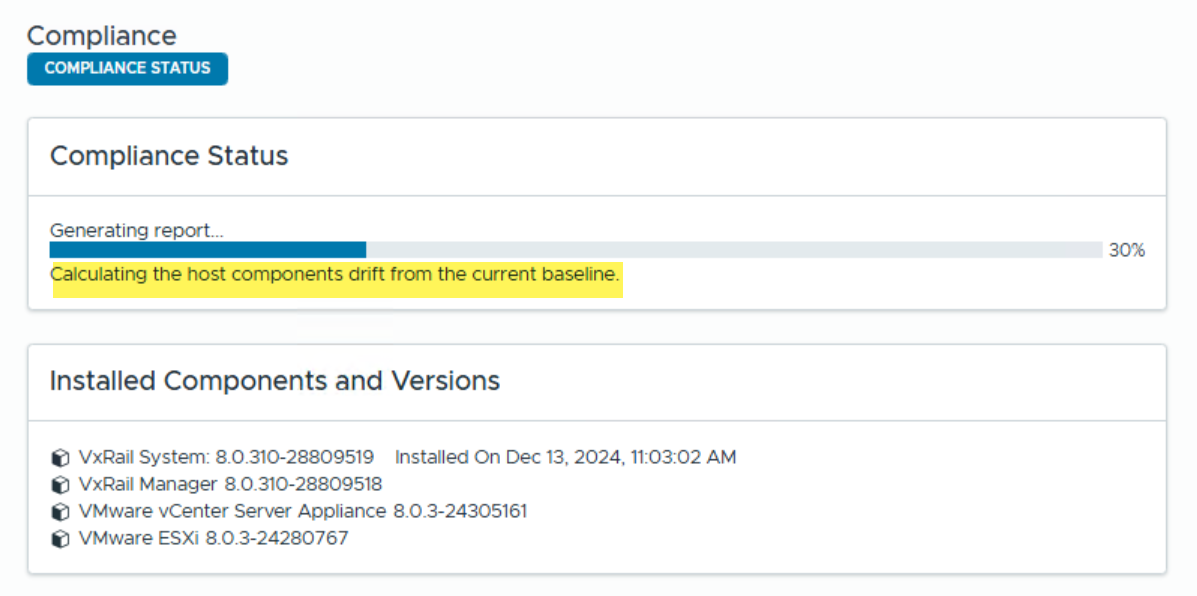Select the VxRail Manager label text
Viewport: 1197px width, 596px height.
[x=148, y=484]
